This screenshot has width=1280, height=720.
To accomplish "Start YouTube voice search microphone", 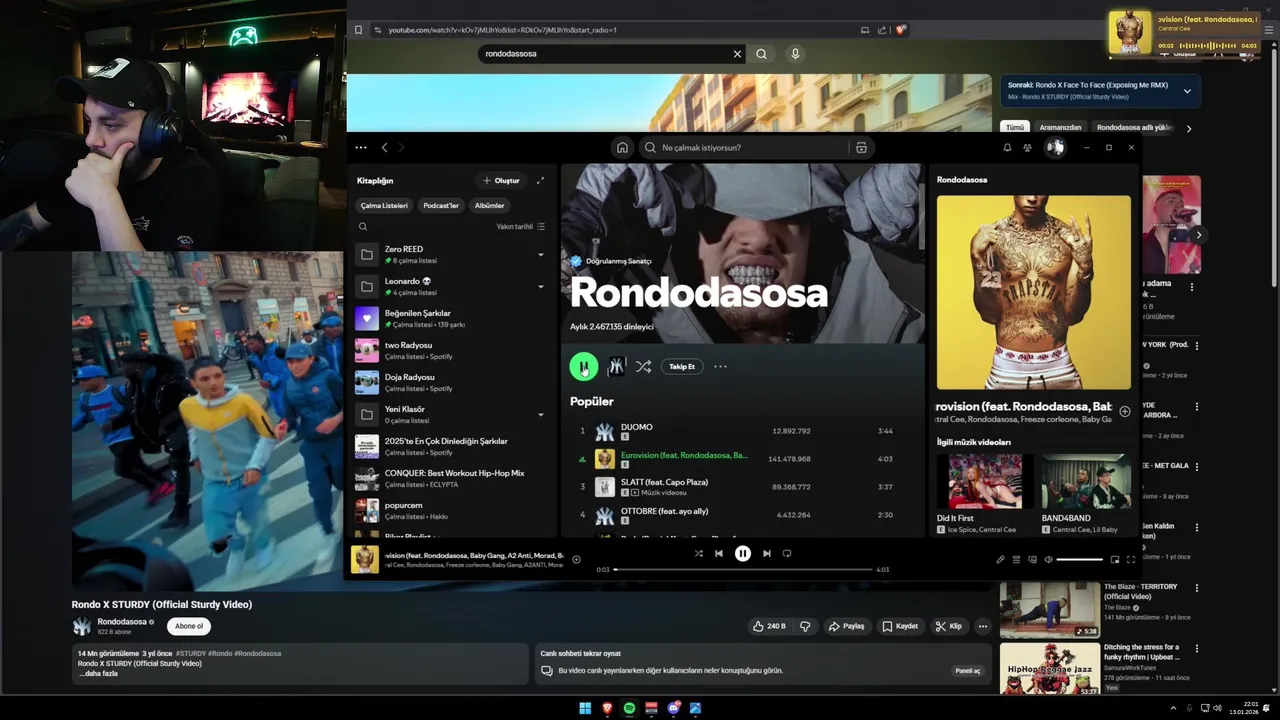I will point(795,54).
